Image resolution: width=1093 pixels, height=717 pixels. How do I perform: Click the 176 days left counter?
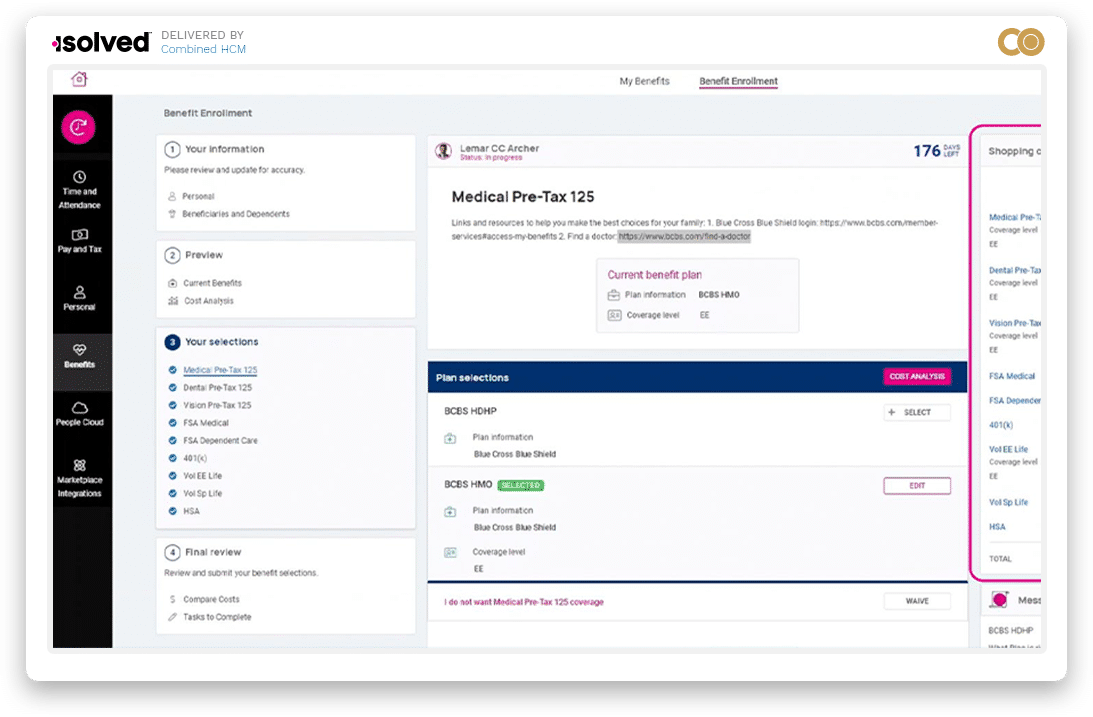(x=937, y=151)
